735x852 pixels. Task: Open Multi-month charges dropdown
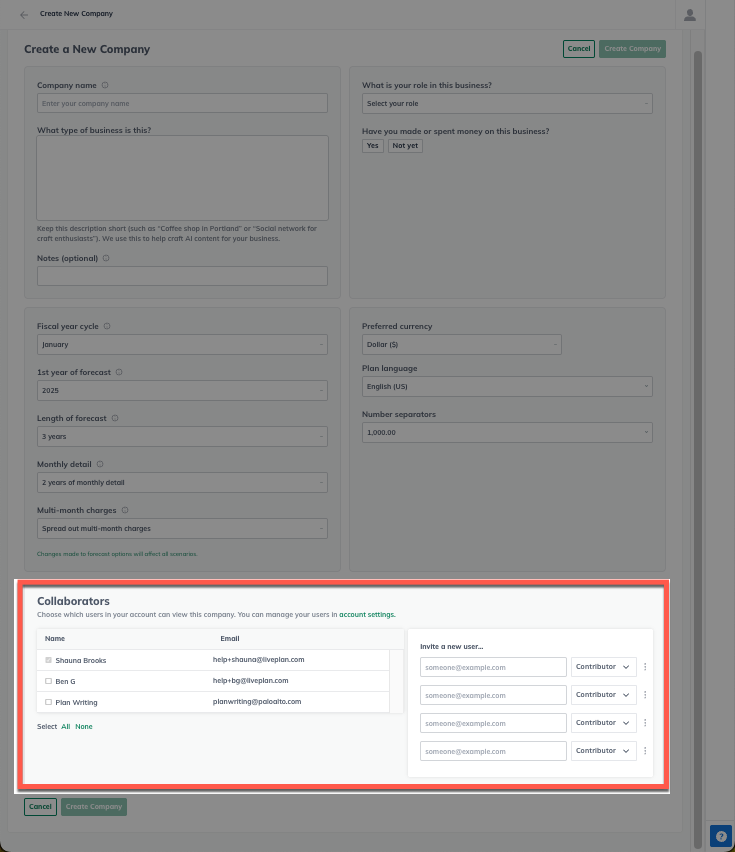[x=182, y=529]
